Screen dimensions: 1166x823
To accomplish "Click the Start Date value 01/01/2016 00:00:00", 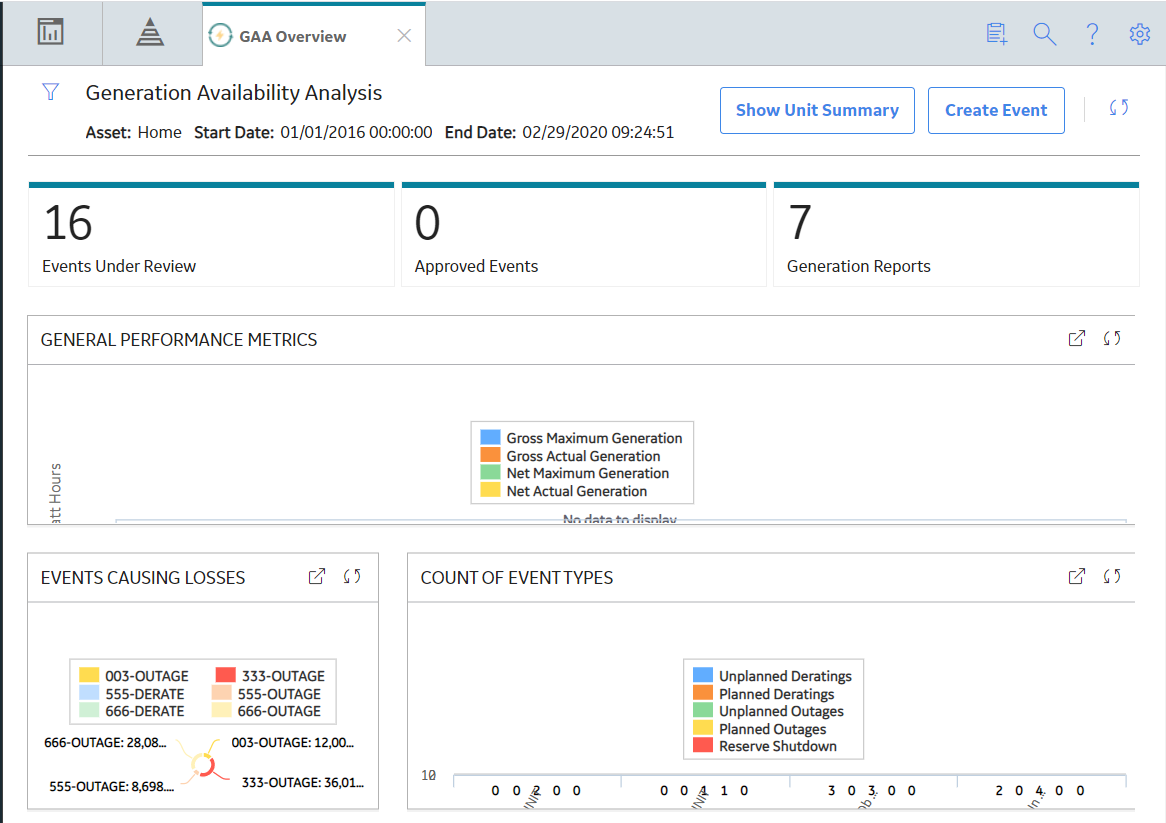I will point(356,132).
